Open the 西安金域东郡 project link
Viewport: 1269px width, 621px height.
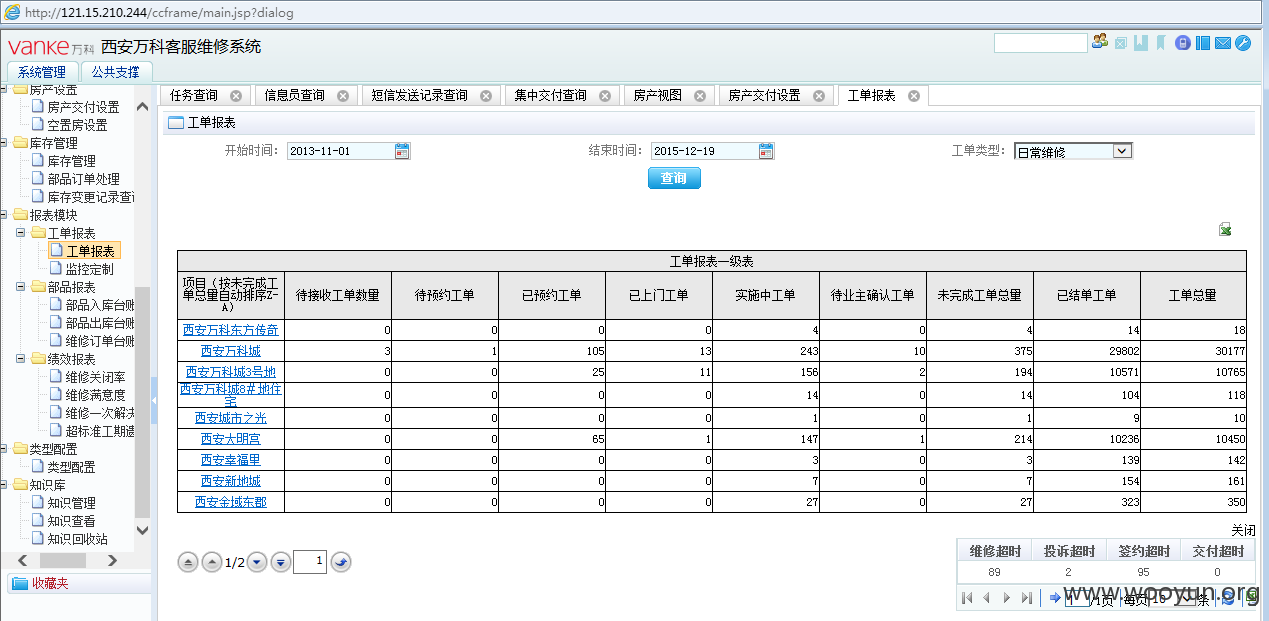coord(231,502)
